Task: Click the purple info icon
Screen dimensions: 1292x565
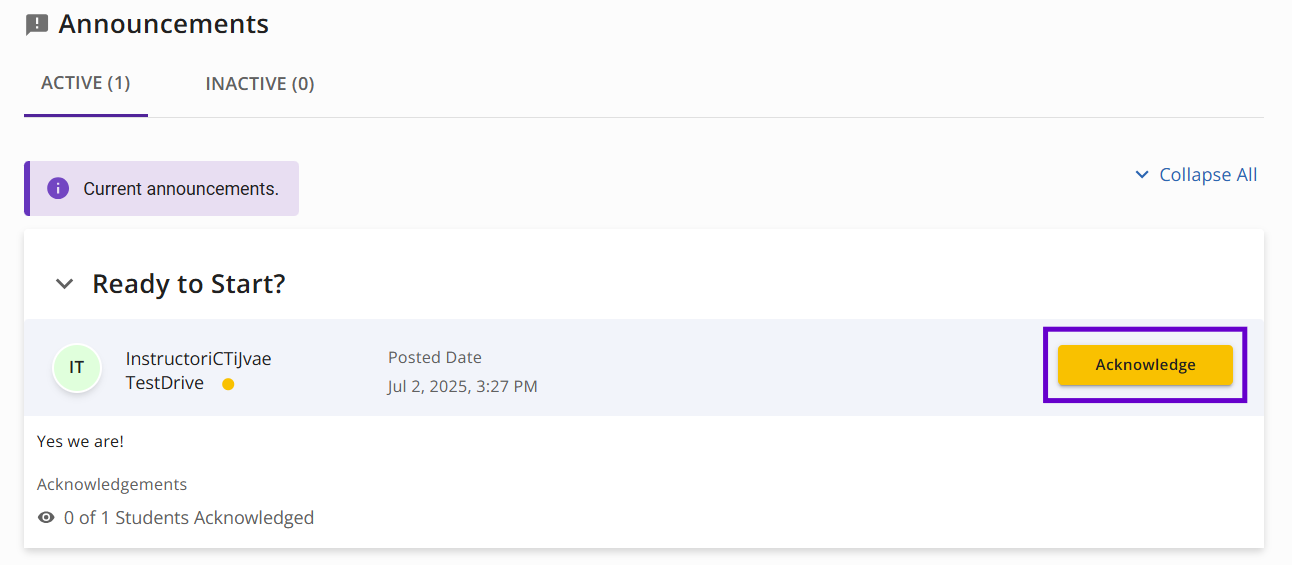Action: pos(58,188)
